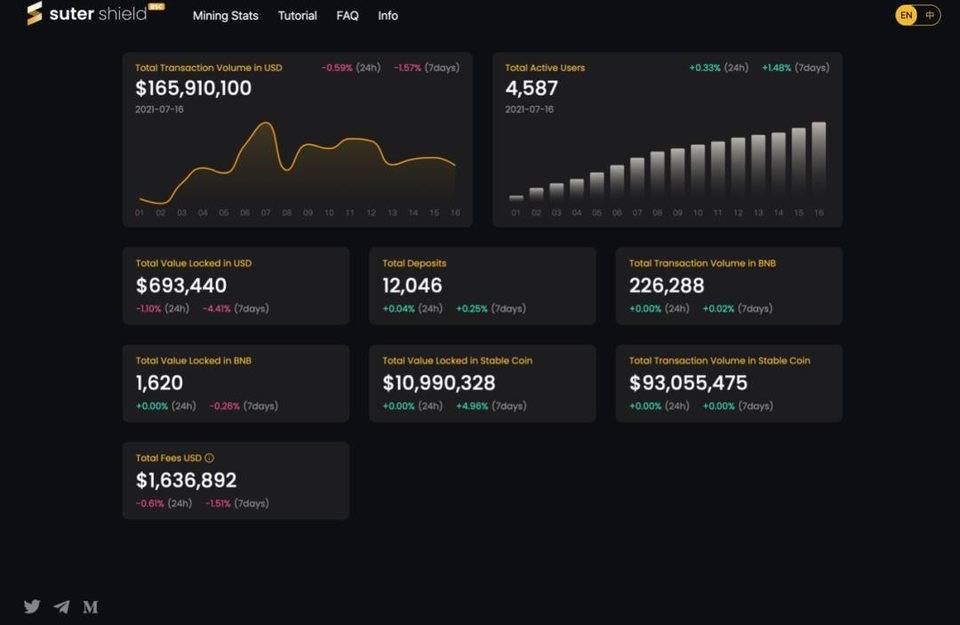The width and height of the screenshot is (960, 625).
Task: Go to the FAQ page
Action: coord(347,16)
